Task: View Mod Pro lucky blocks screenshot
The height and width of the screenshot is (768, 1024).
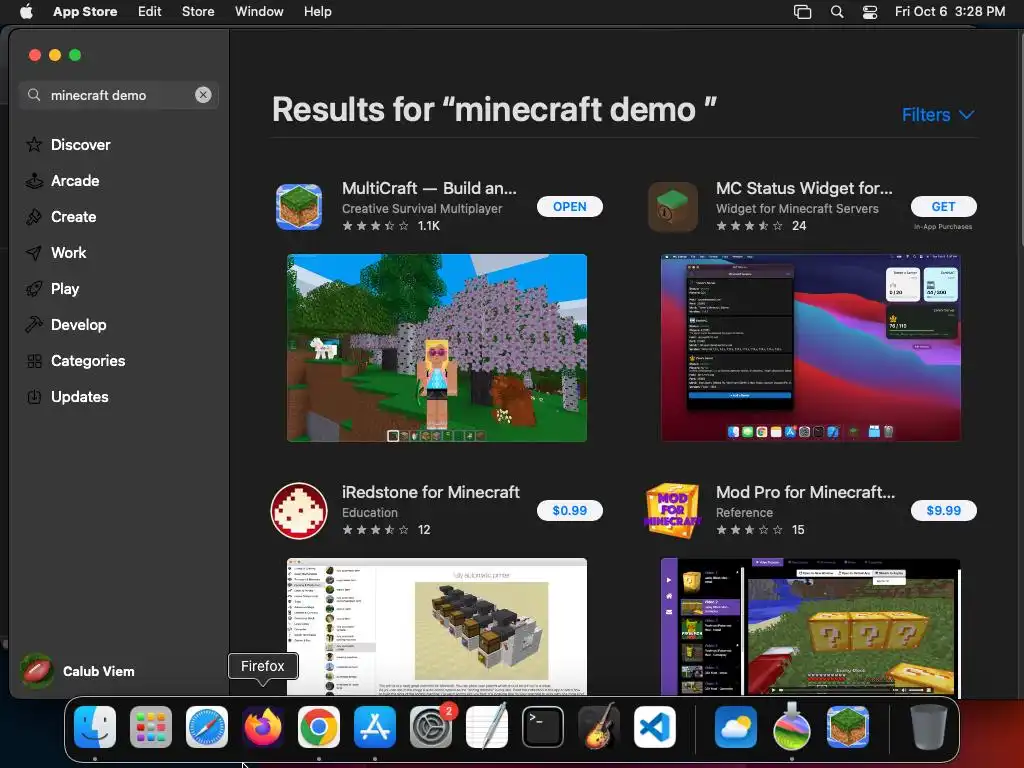Action: 810,626
